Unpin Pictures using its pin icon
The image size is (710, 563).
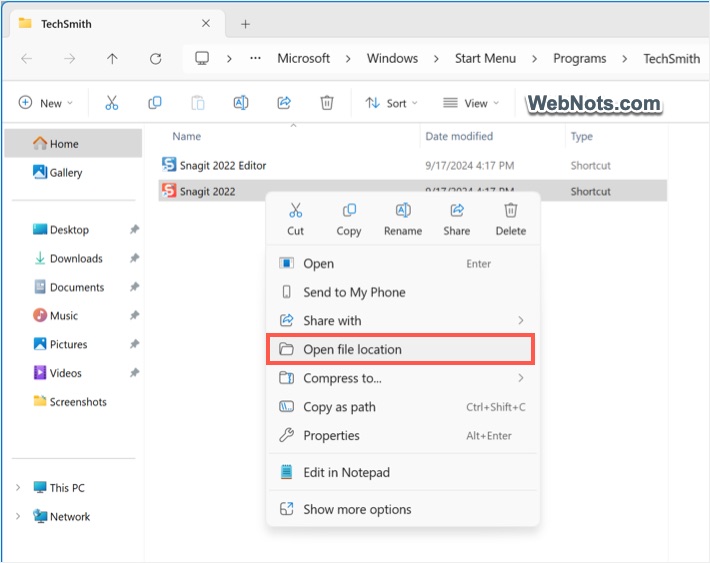click(134, 344)
